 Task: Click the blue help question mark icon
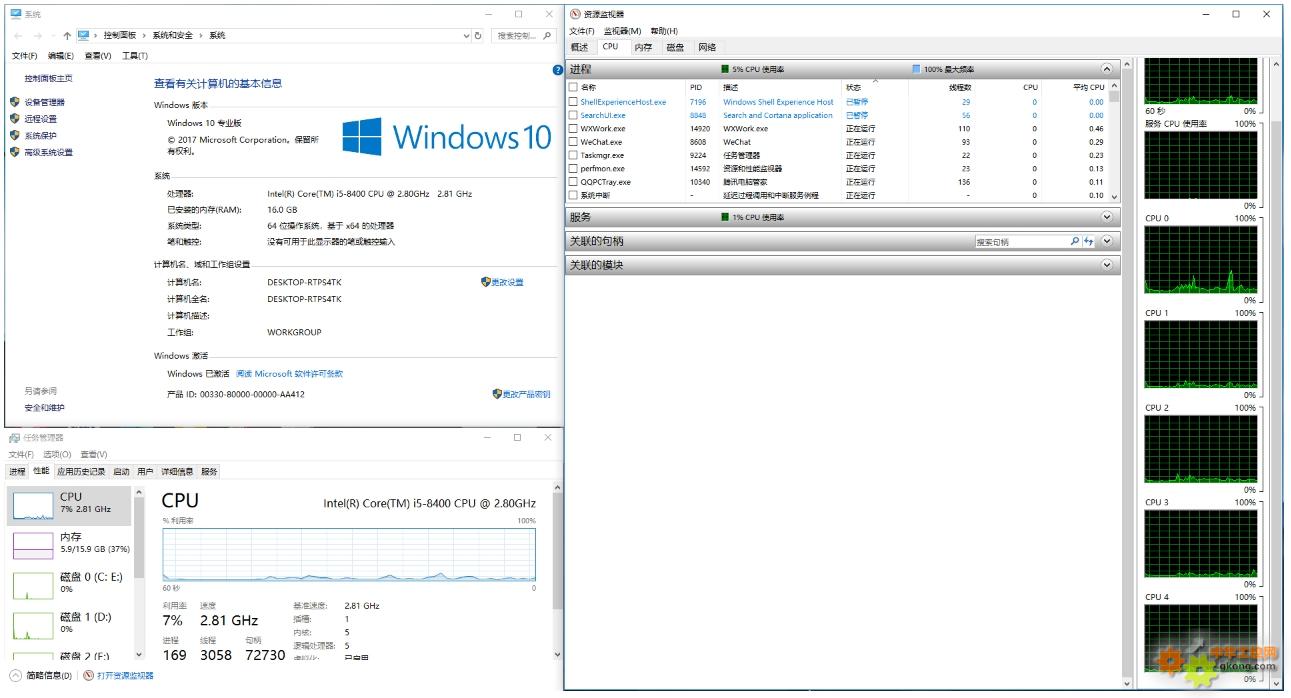558,70
